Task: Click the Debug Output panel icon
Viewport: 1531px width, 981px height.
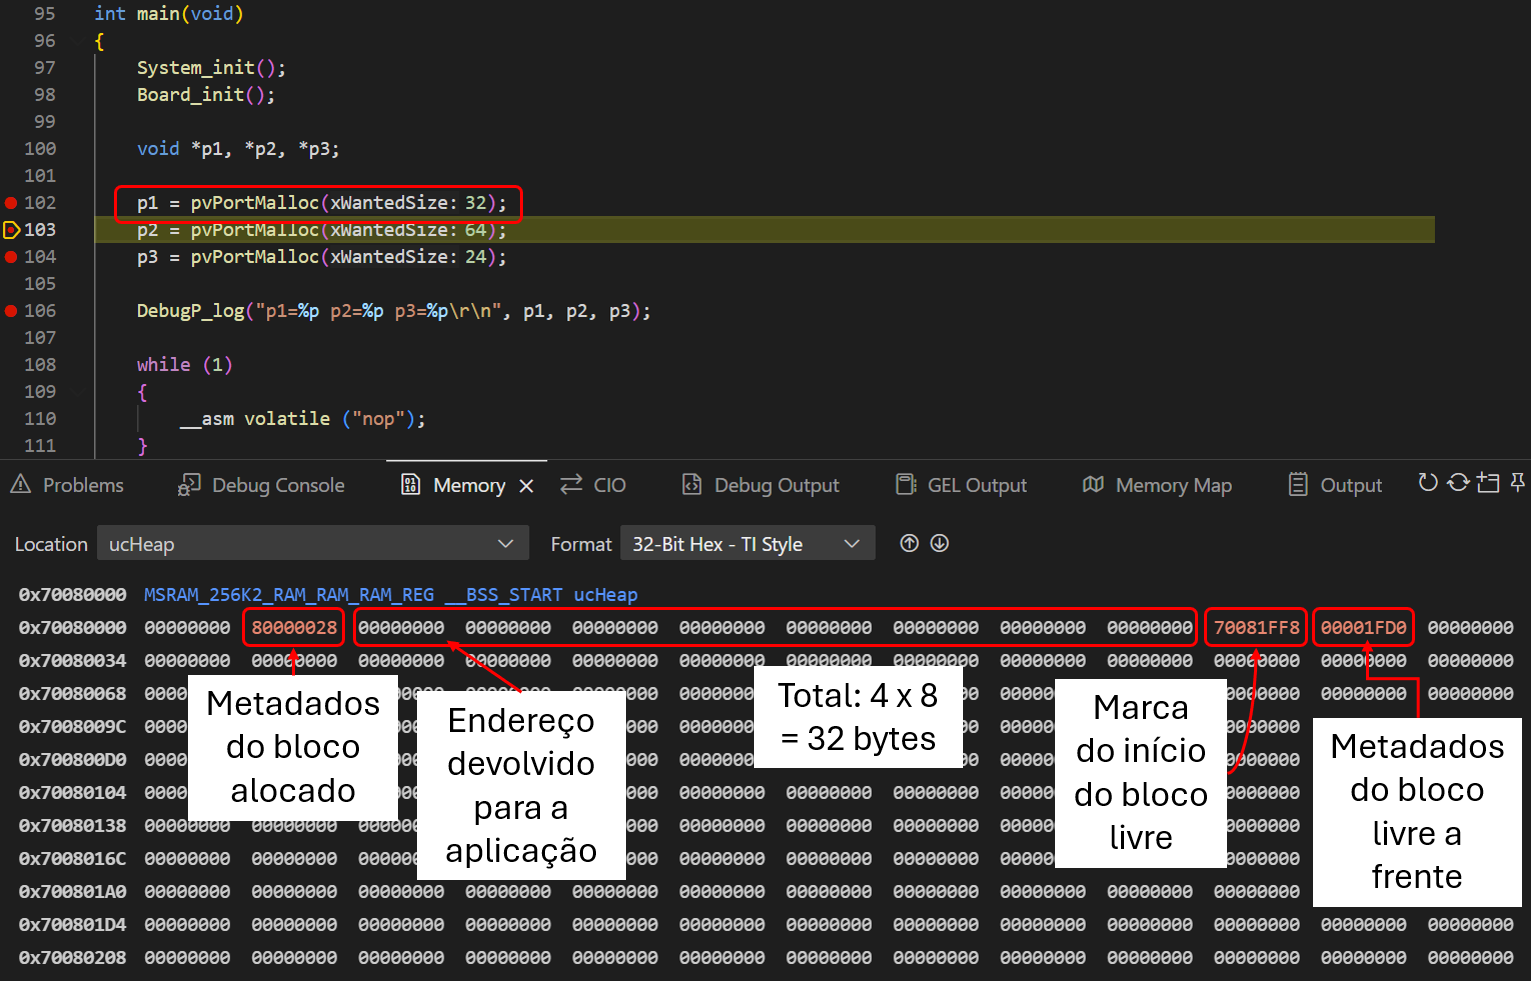Action: pos(691,484)
